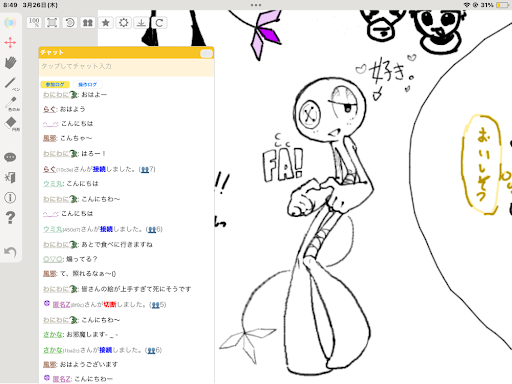The width and height of the screenshot is (512, 384).
Task: Open the participants people icon
Action: click(88, 23)
